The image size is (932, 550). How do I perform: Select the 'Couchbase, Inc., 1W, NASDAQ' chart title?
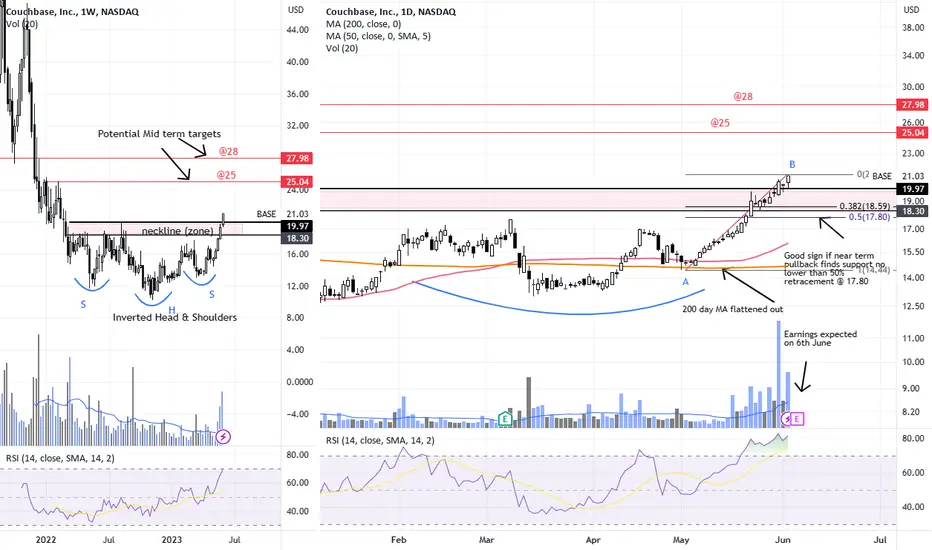point(72,11)
